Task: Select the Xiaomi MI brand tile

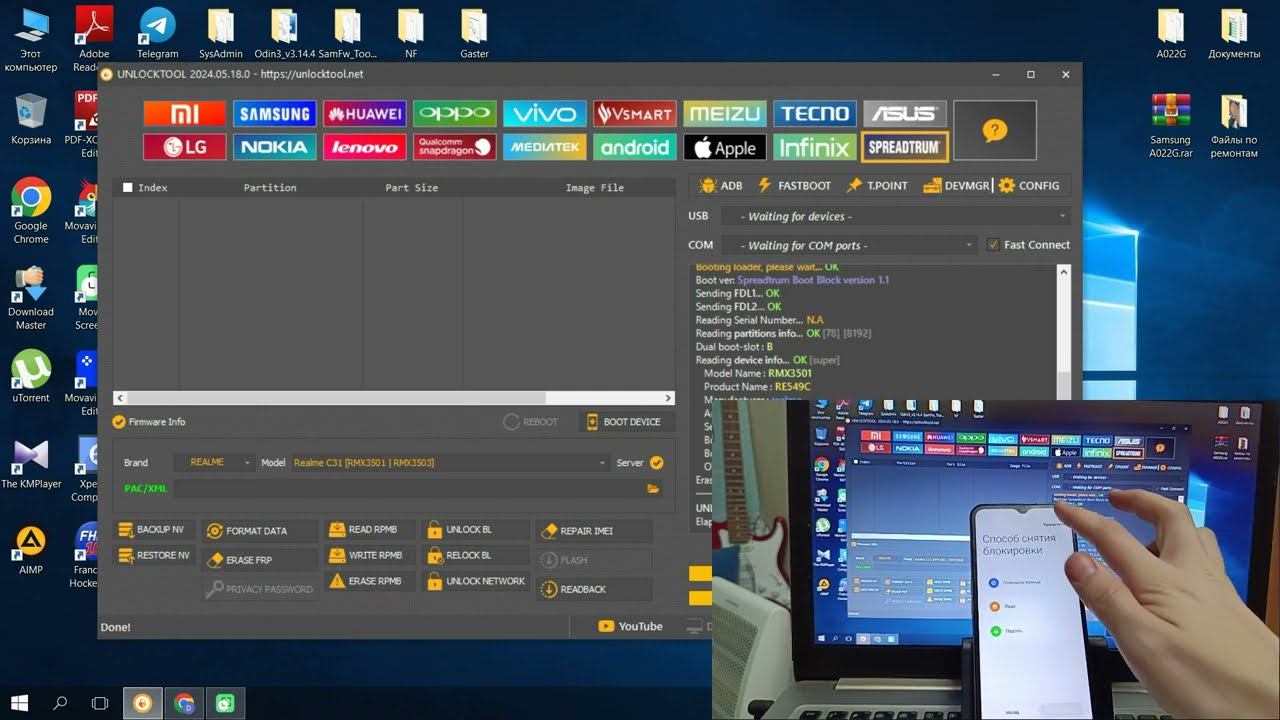Action: (x=185, y=113)
